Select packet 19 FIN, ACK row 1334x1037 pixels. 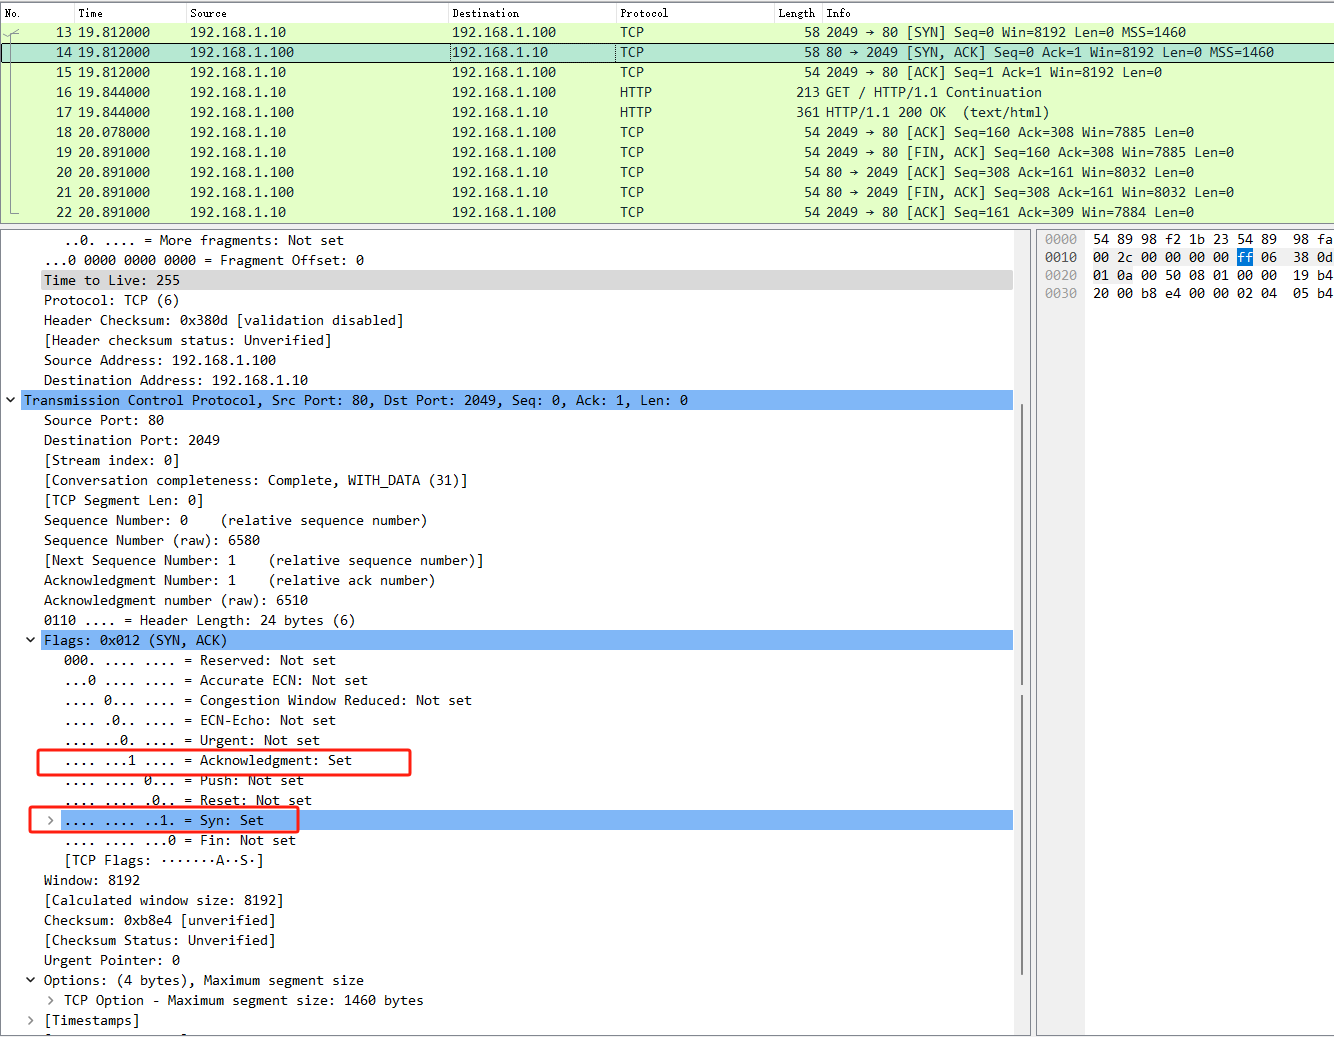[667, 152]
